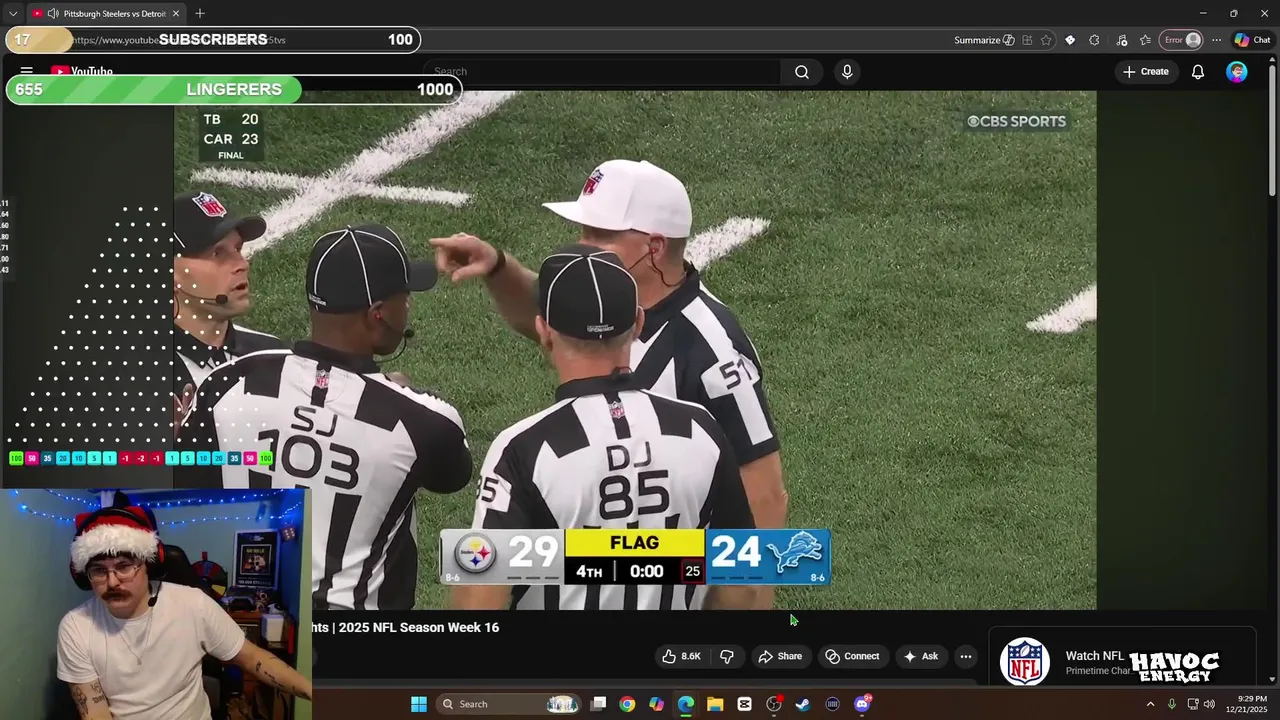Click the Split screen icon in address bar
This screenshot has height=720, width=1280.
[x=1027, y=40]
